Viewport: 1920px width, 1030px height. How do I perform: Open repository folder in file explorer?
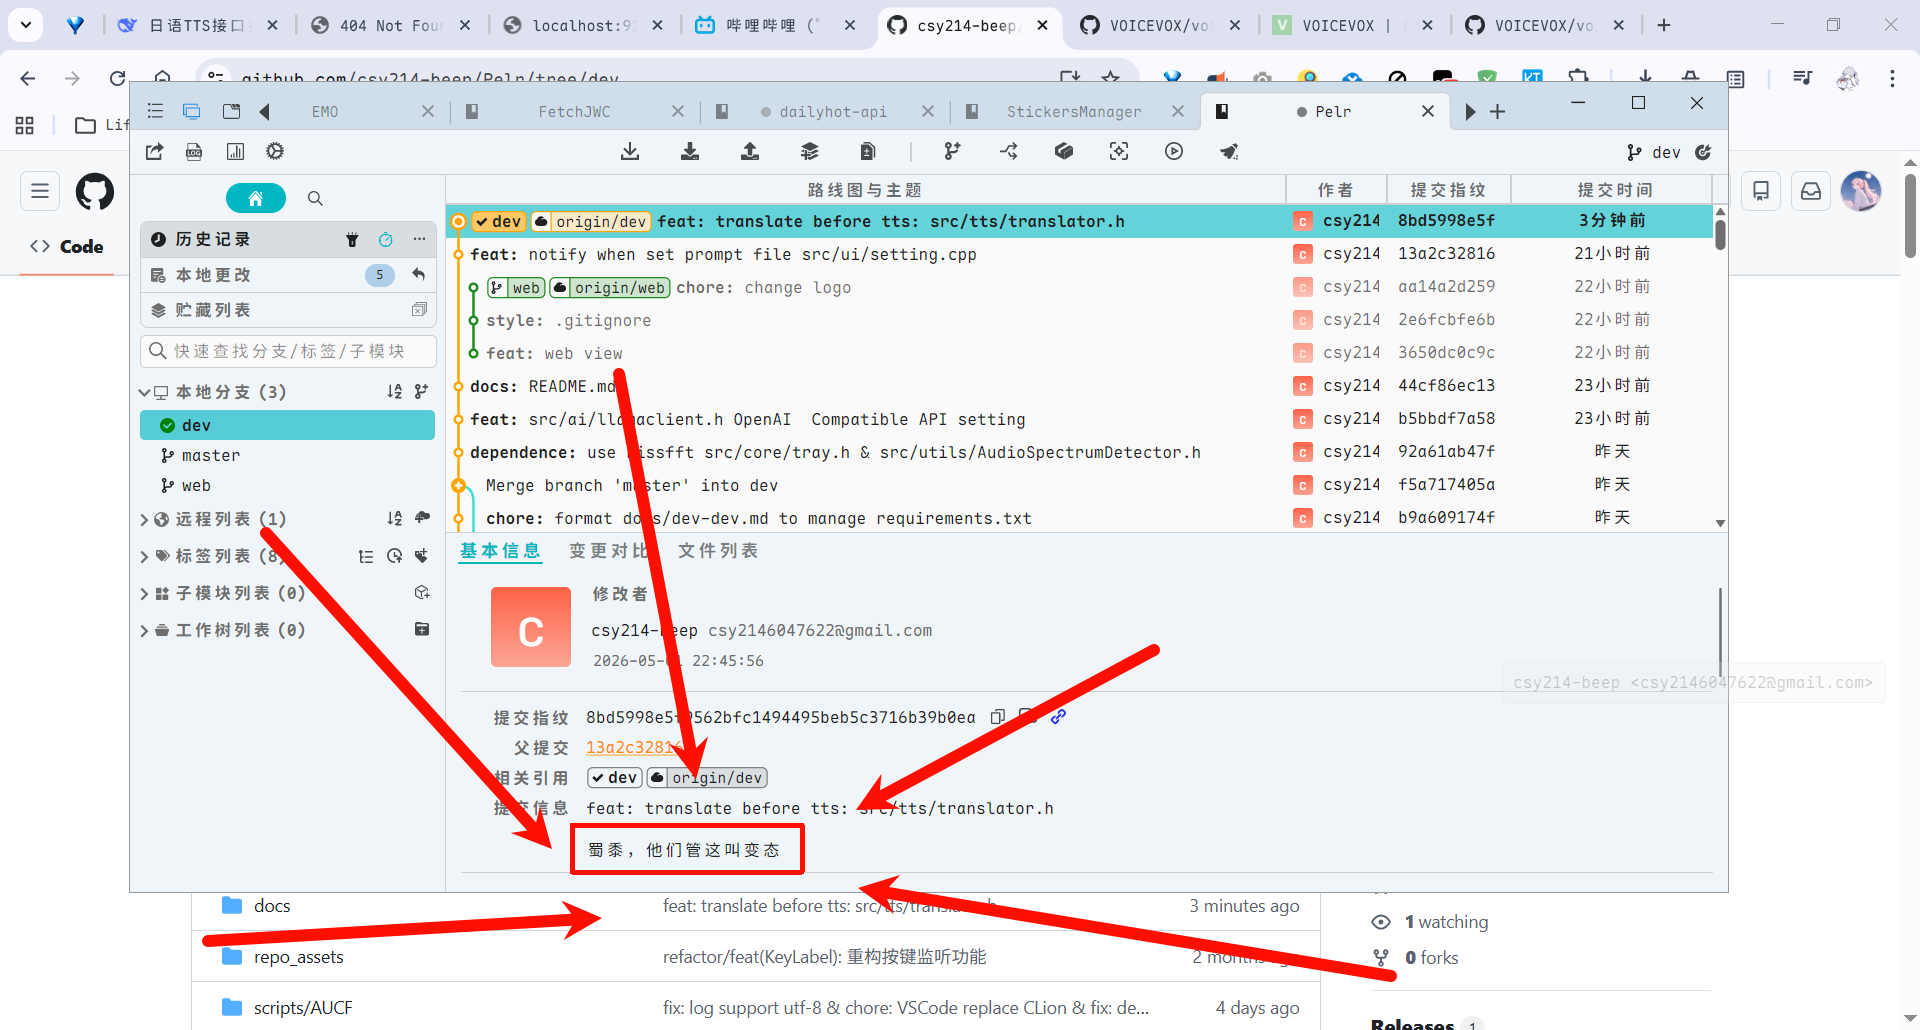[x=155, y=151]
